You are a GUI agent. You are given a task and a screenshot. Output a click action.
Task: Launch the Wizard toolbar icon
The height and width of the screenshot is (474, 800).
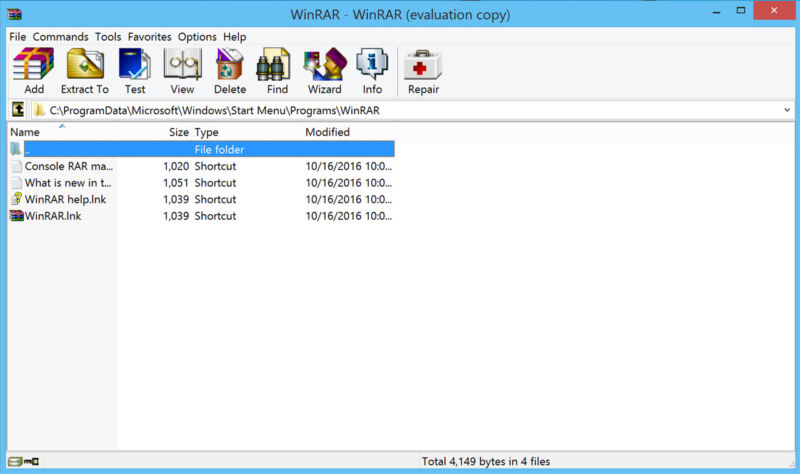tap(325, 64)
